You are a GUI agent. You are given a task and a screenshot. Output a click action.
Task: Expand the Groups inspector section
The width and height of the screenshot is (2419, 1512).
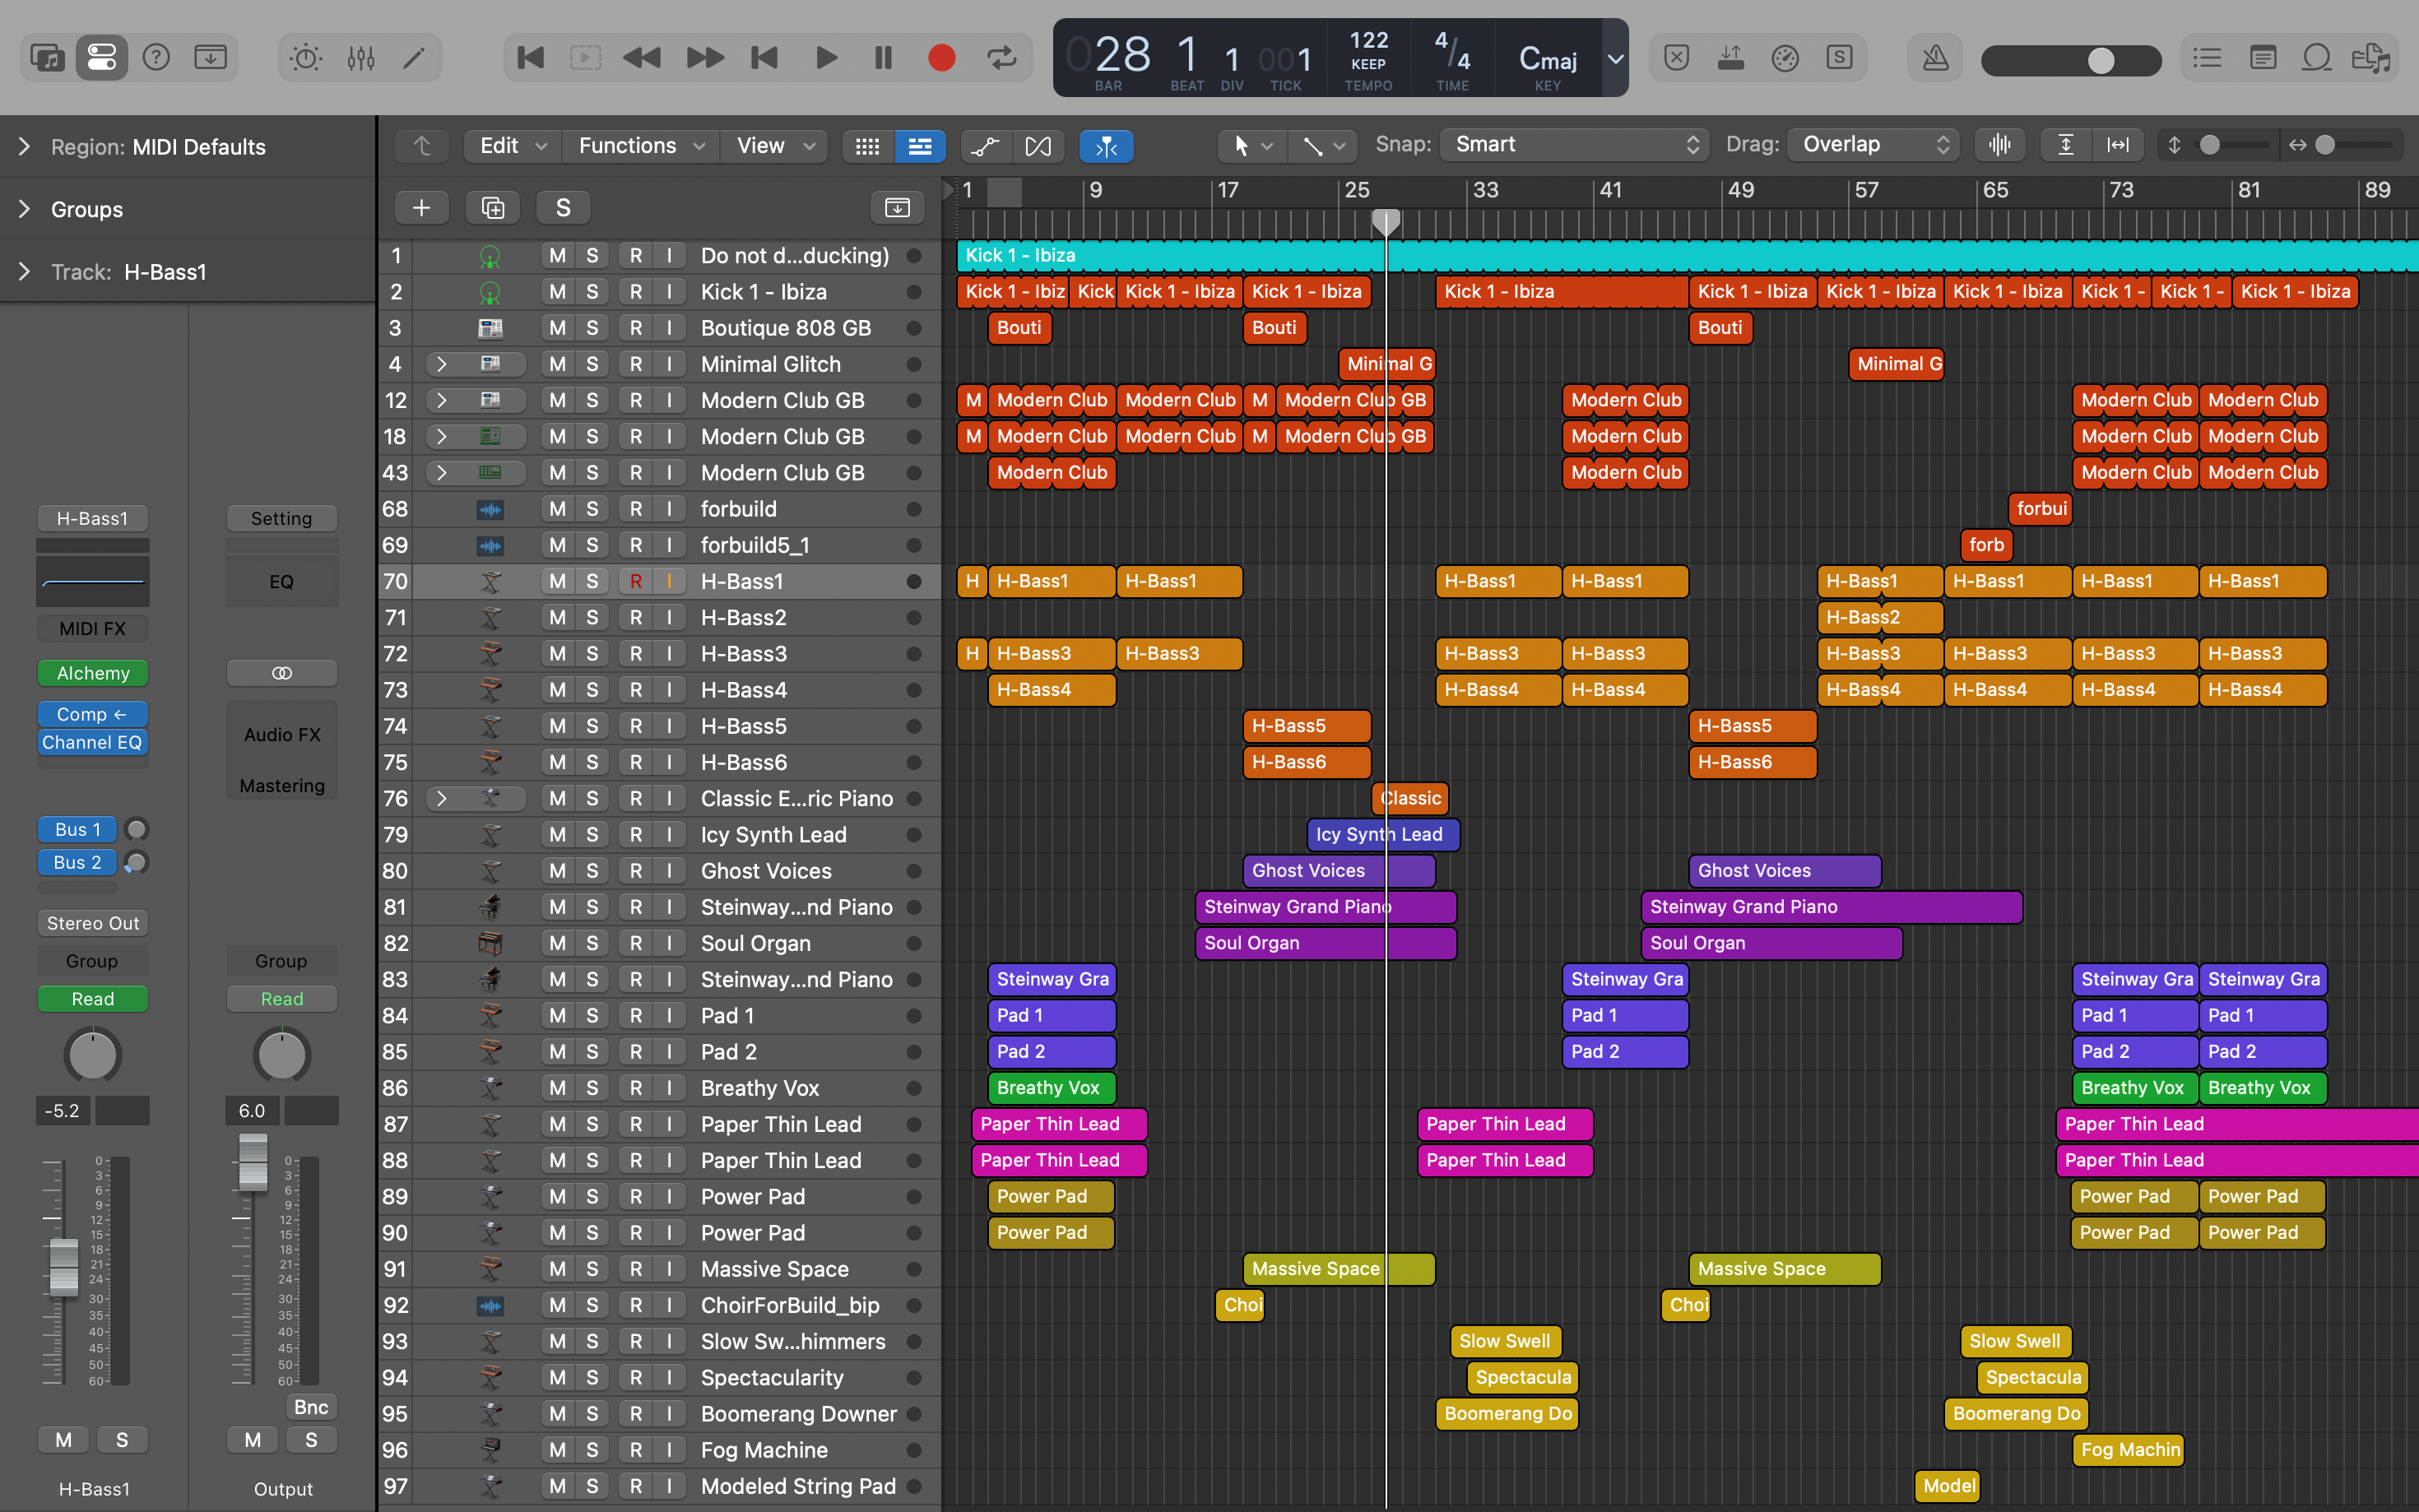[x=24, y=209]
